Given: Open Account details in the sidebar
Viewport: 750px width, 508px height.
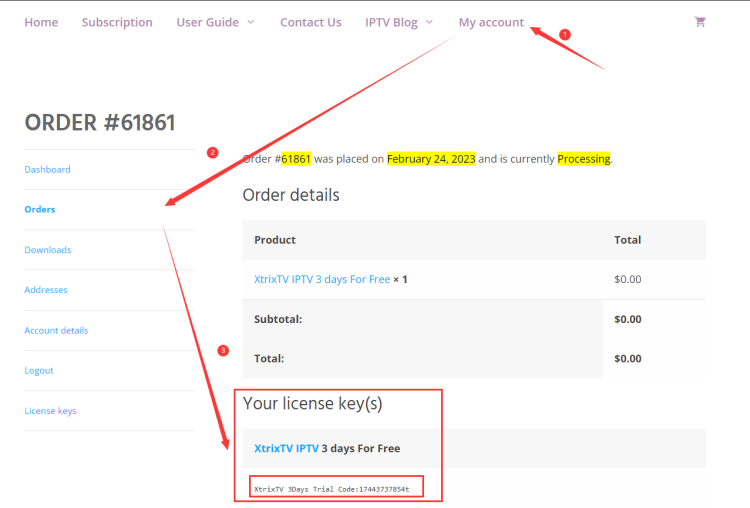Looking at the screenshot, I should [56, 331].
